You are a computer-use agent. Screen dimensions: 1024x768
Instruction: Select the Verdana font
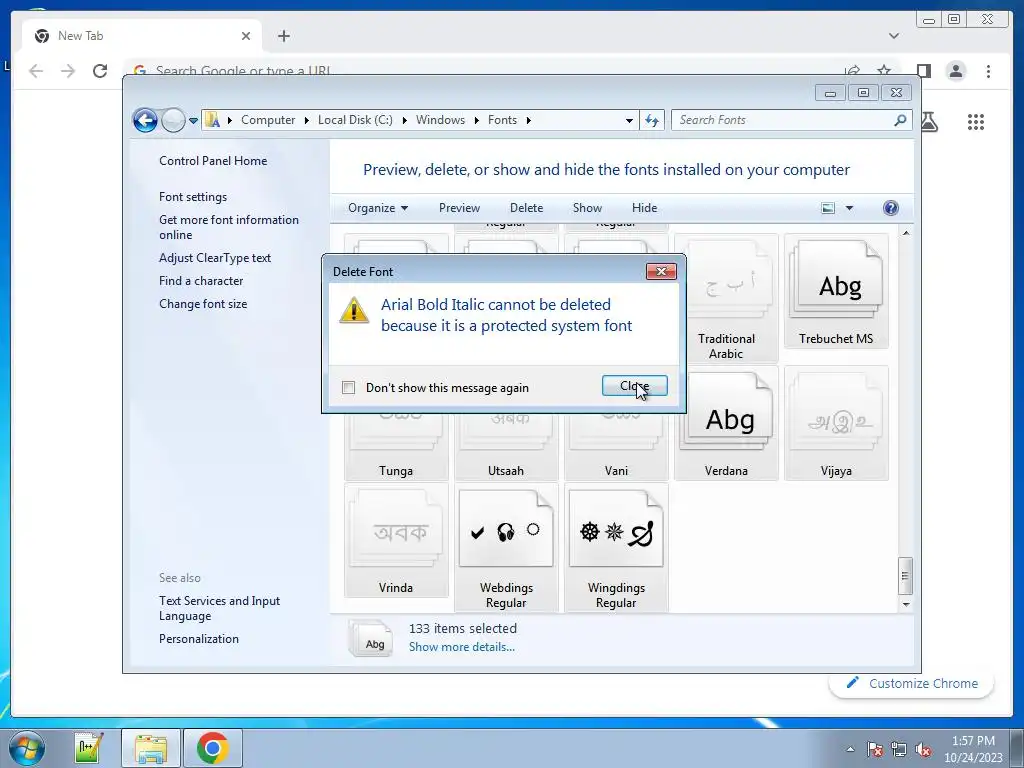pos(726,423)
